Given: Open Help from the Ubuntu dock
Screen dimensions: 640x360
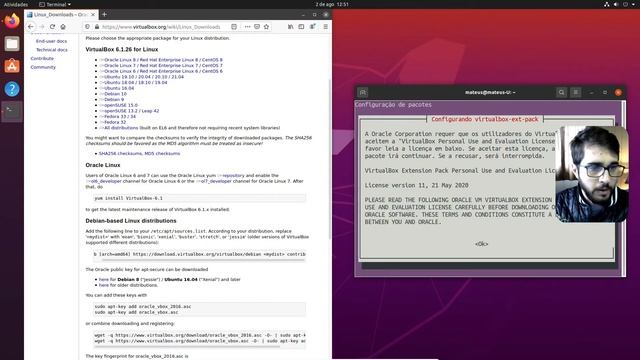Looking at the screenshot, I should click(x=12, y=89).
